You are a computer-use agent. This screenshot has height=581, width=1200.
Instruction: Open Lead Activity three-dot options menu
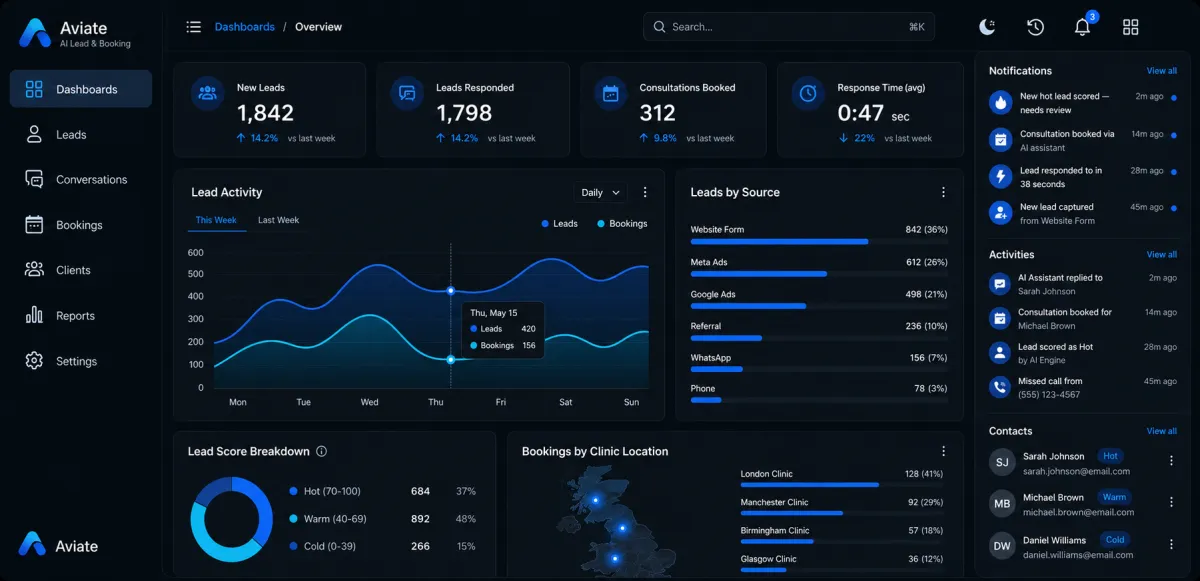tap(645, 192)
